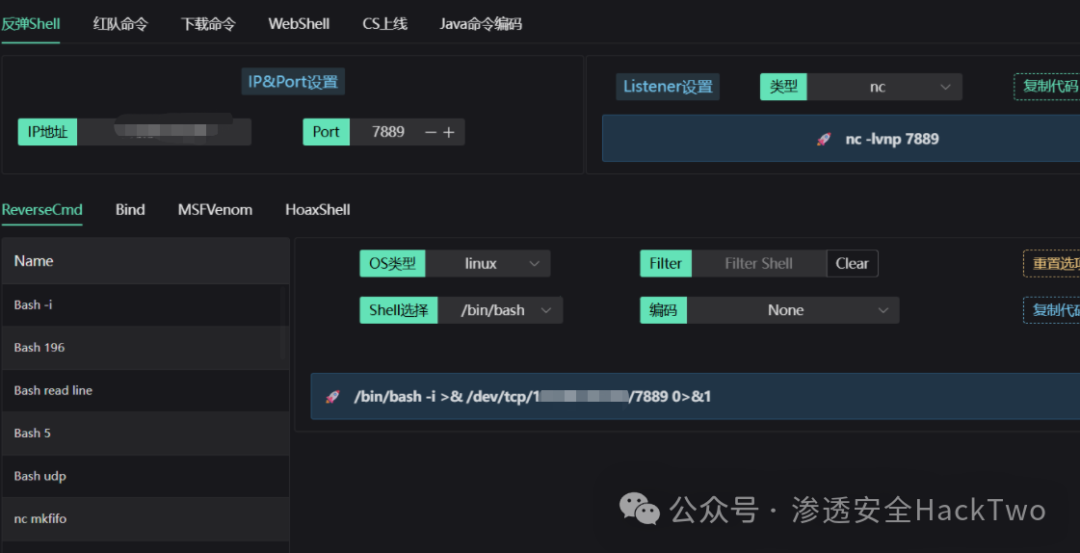
Task: Click the rocket icon beside nc -lvnp 7889
Action: click(x=824, y=139)
